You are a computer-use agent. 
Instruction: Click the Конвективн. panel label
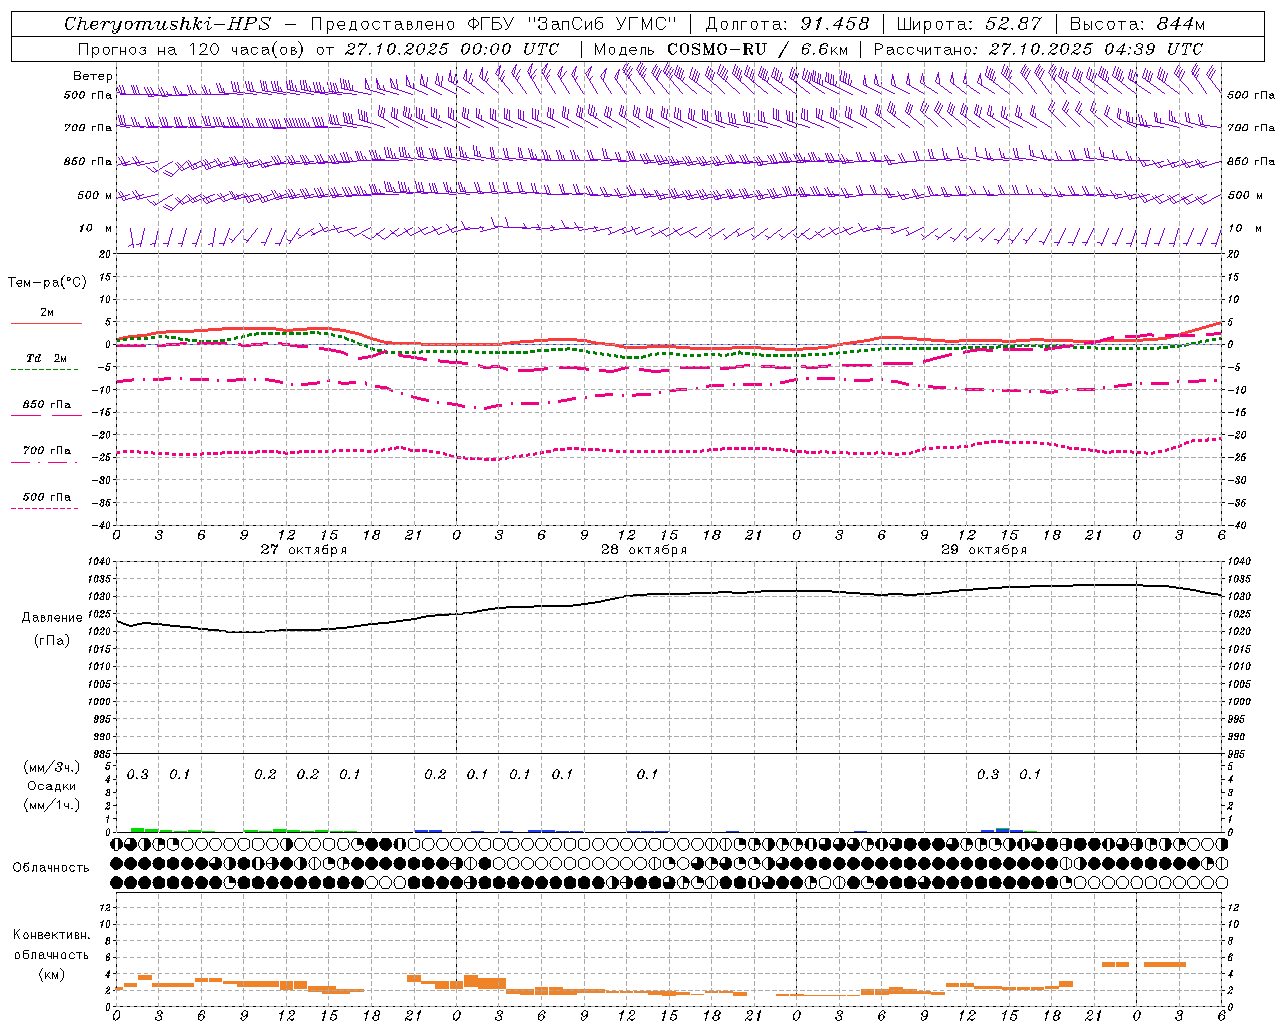click(x=52, y=935)
